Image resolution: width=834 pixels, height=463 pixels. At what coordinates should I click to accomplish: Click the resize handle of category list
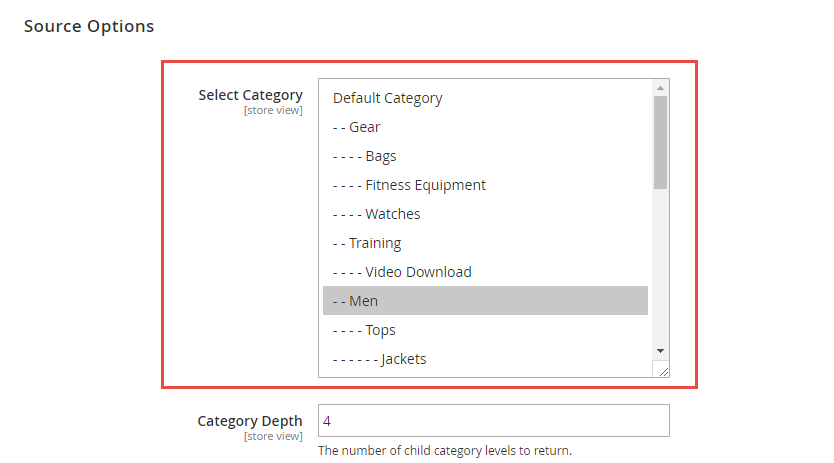661,369
